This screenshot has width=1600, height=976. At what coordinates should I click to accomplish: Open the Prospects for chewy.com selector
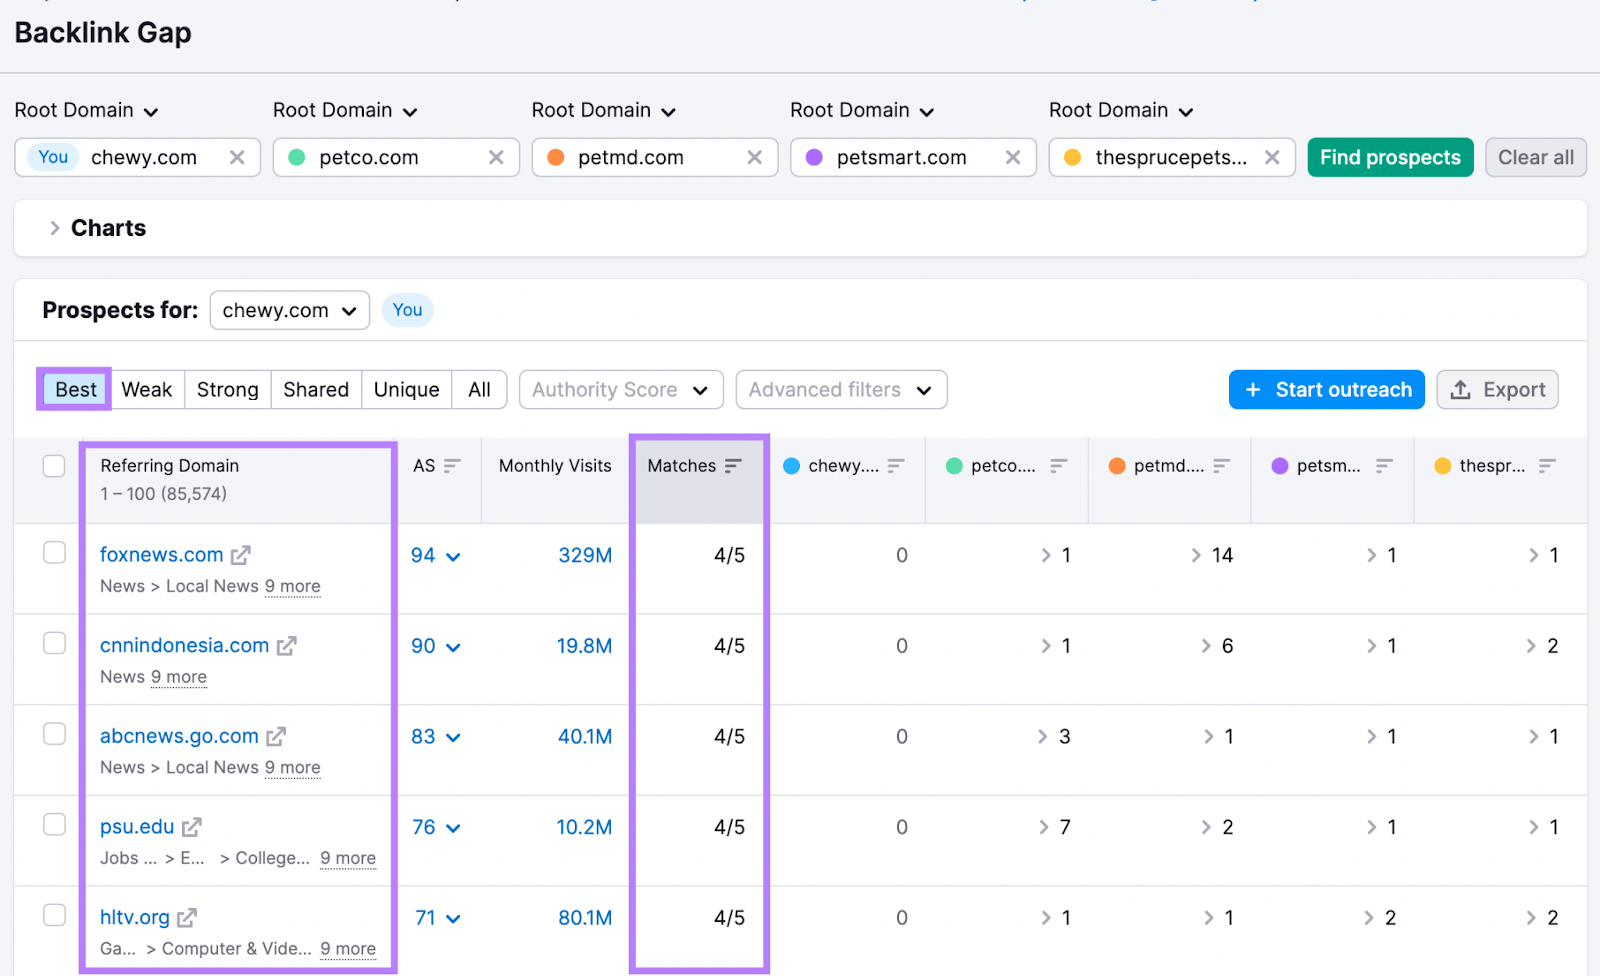[x=289, y=310]
